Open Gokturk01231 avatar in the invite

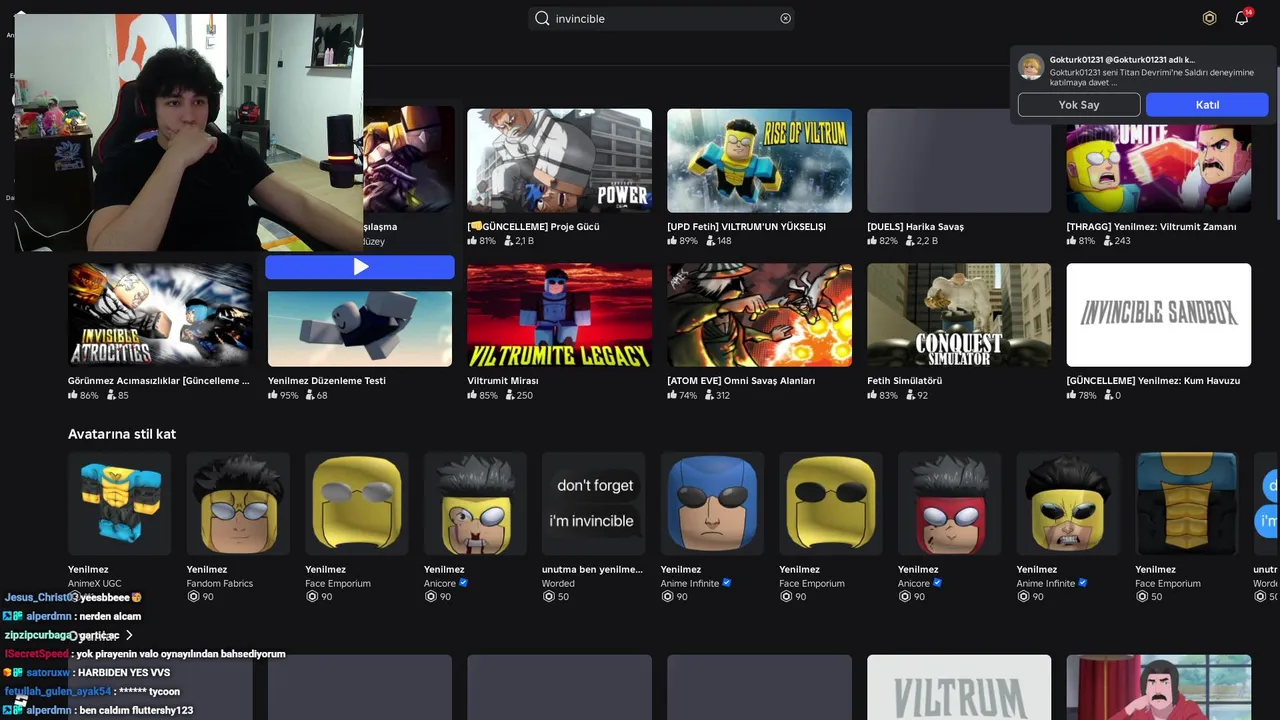point(1031,67)
